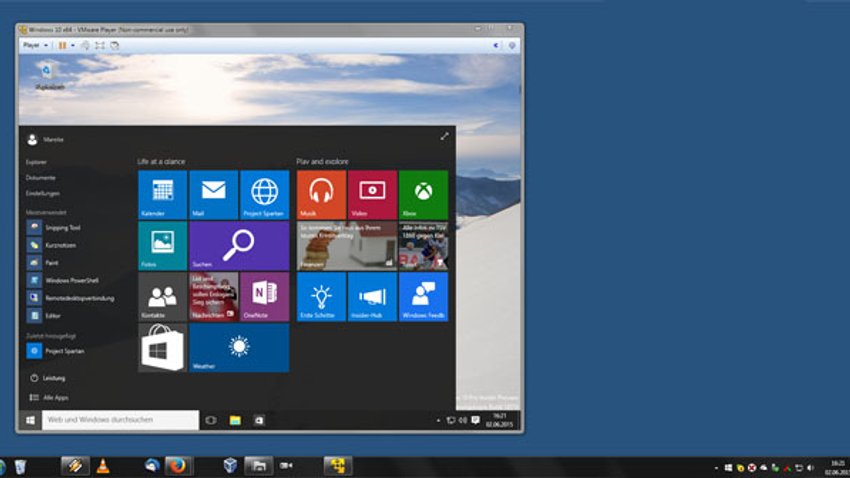Click the Windows 10 Start button
Viewport: 850px width, 478px height.
(30, 420)
